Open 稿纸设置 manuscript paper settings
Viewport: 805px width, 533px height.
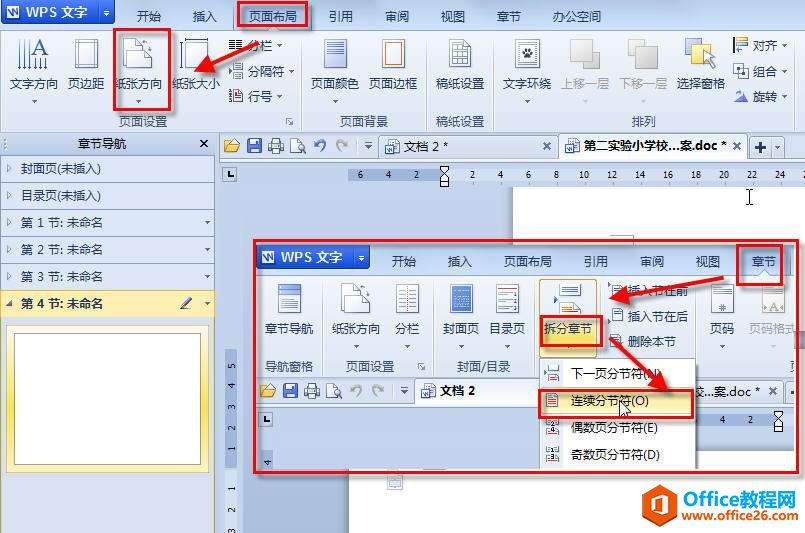[x=460, y=65]
